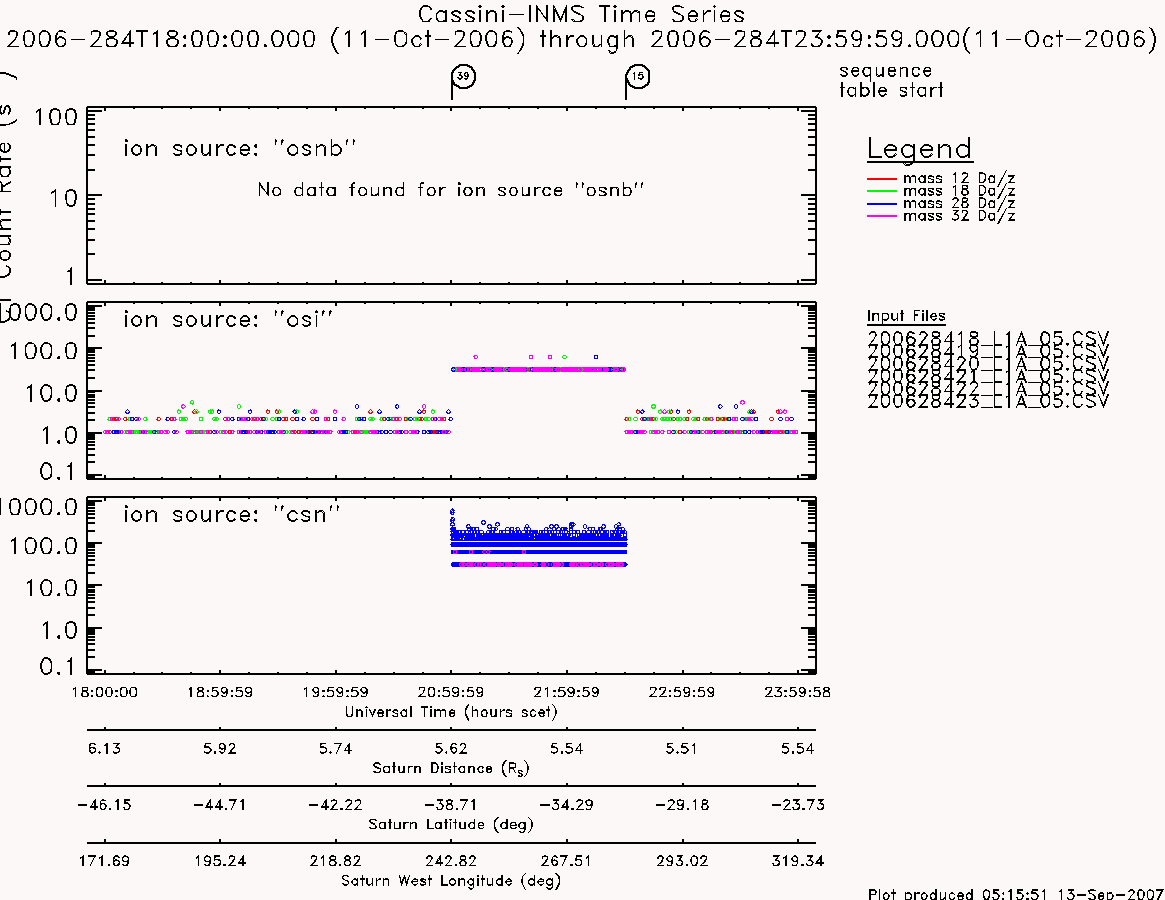Click the Saturn Latitude value -46.15

tap(104, 805)
